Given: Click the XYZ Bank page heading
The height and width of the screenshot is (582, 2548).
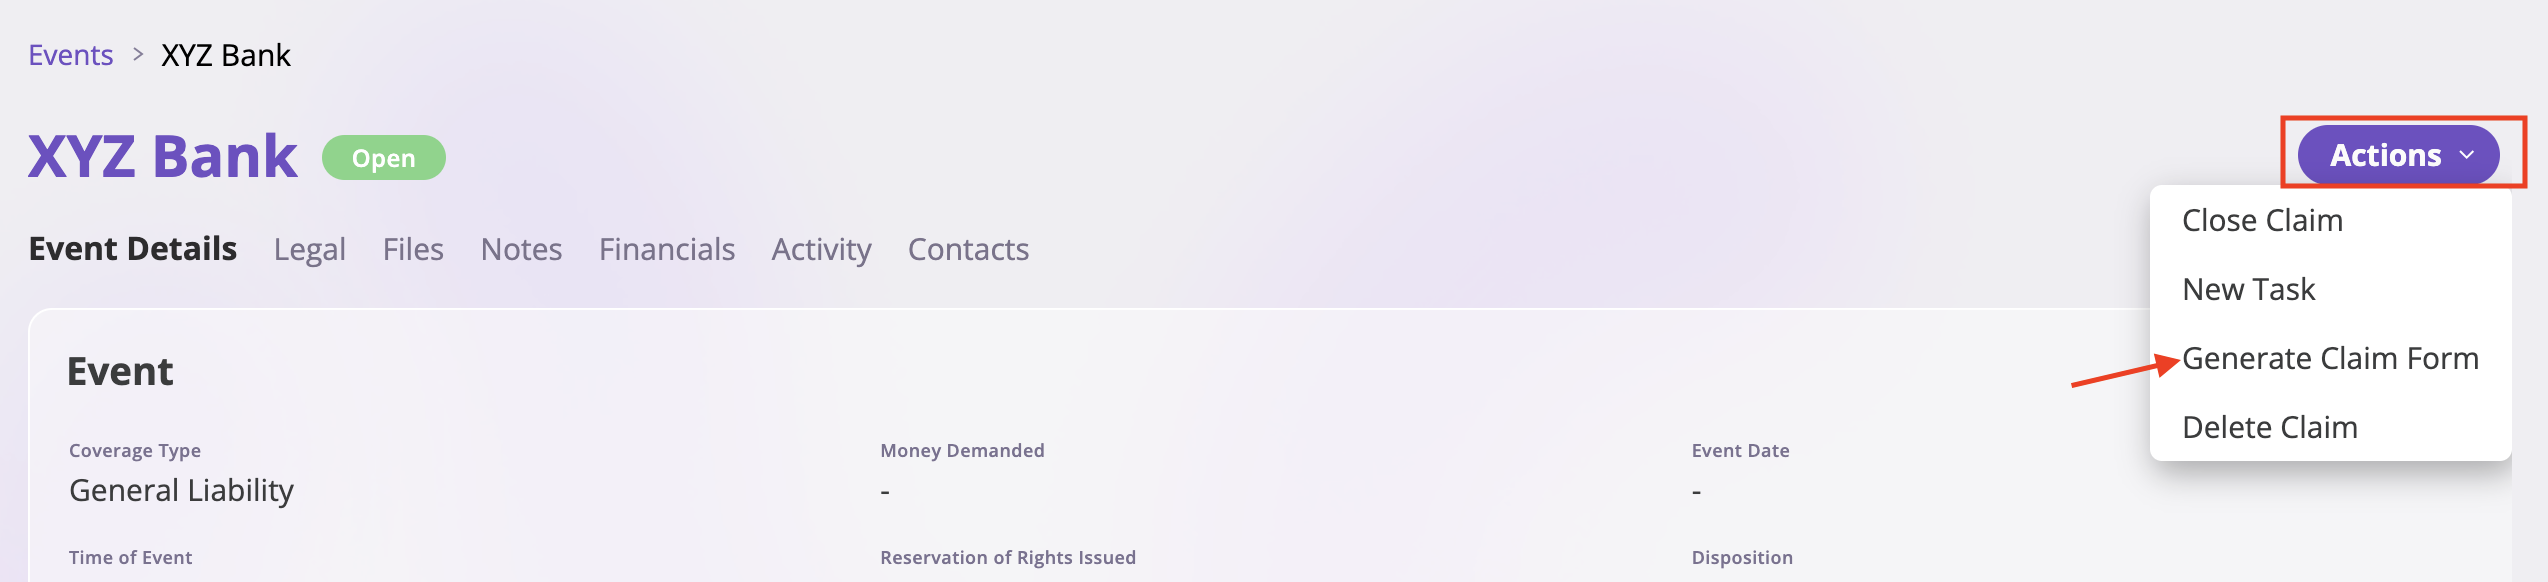Looking at the screenshot, I should tap(163, 155).
